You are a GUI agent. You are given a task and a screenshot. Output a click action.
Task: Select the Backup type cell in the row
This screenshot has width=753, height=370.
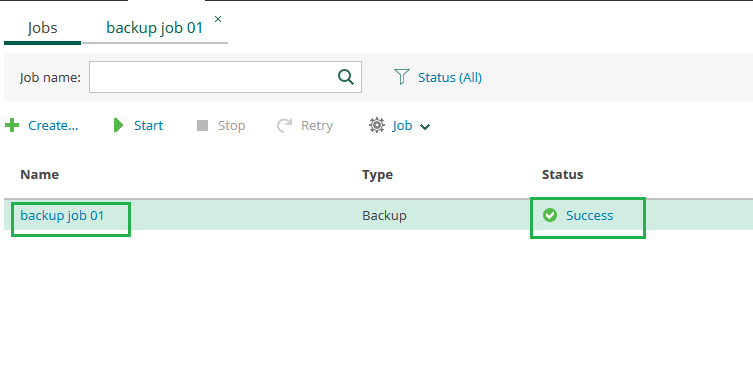coord(384,216)
